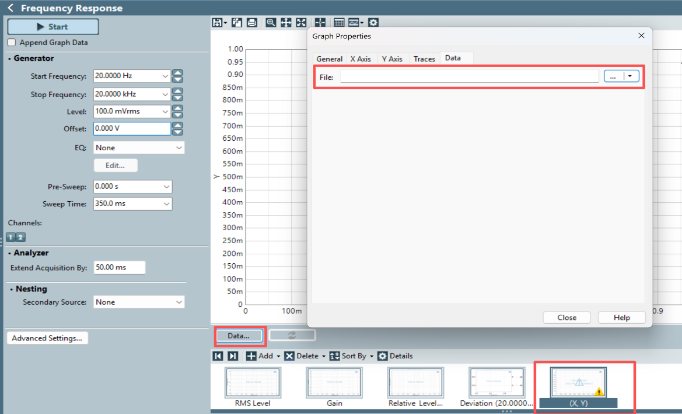Click the graph legend traces icon
682x414 pixels.
tap(353, 22)
